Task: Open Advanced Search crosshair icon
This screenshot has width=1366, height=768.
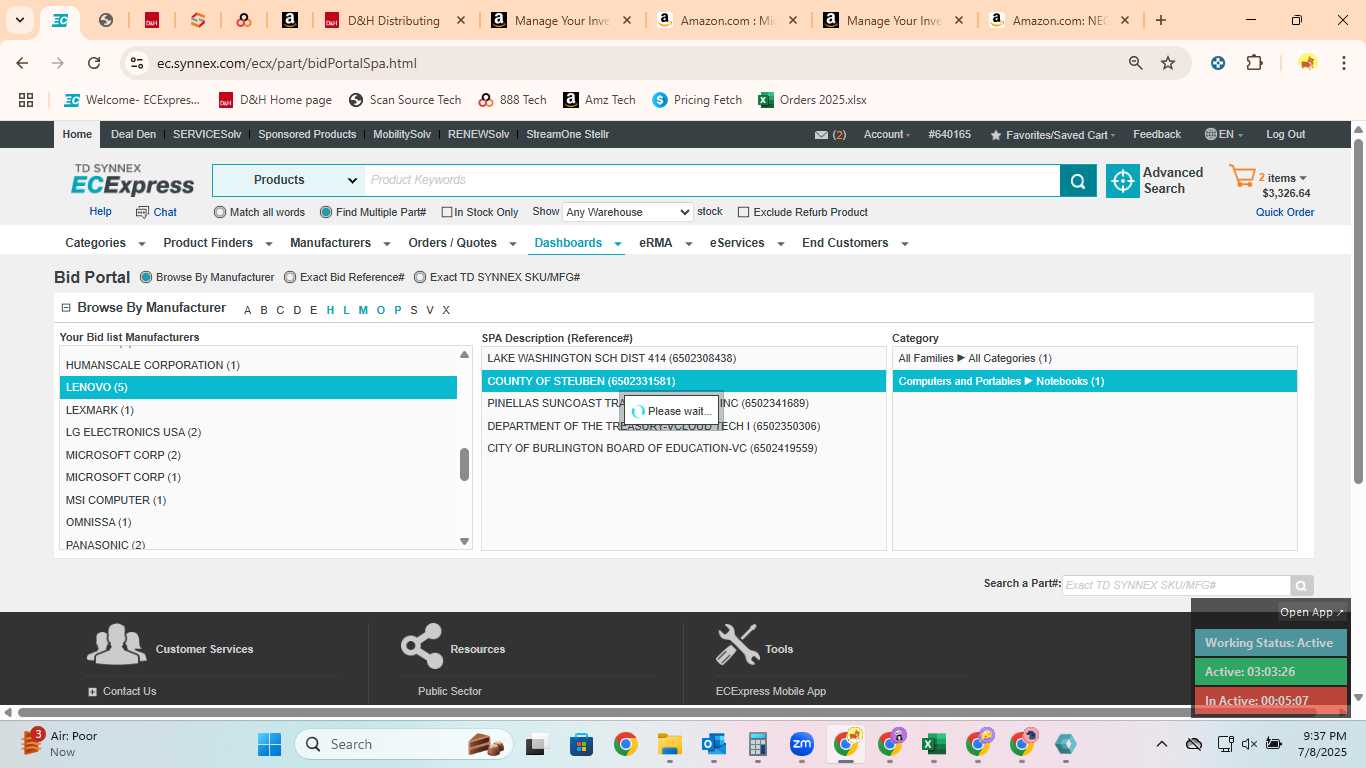Action: [1123, 181]
